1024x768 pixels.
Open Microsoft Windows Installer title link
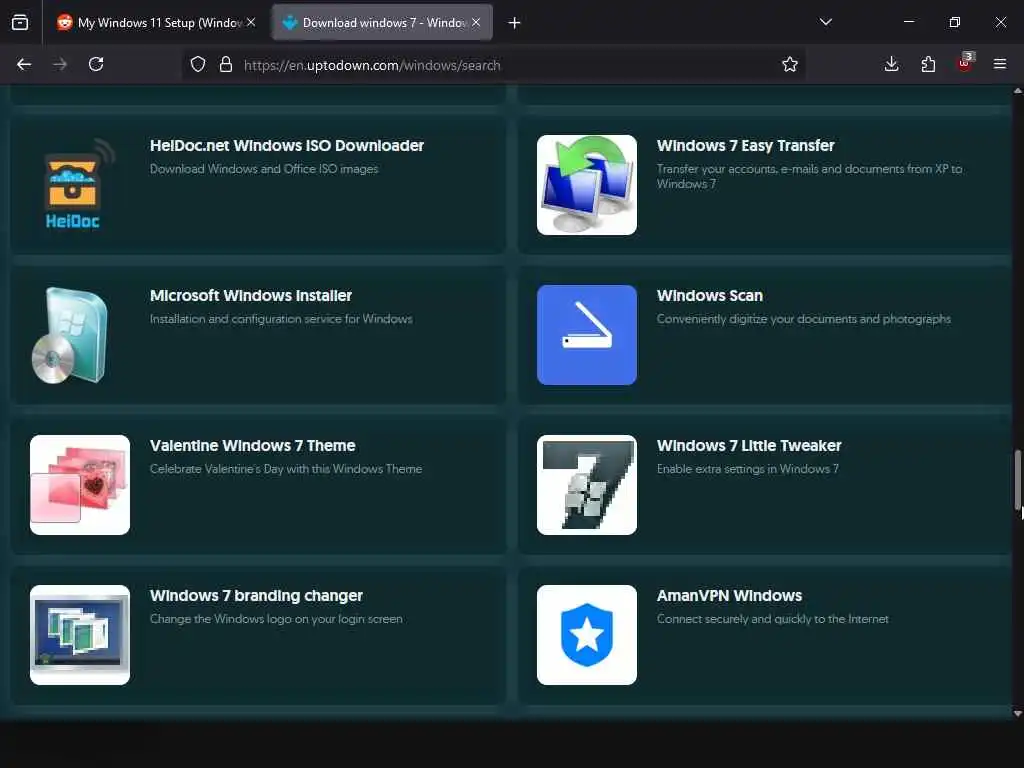pos(251,296)
